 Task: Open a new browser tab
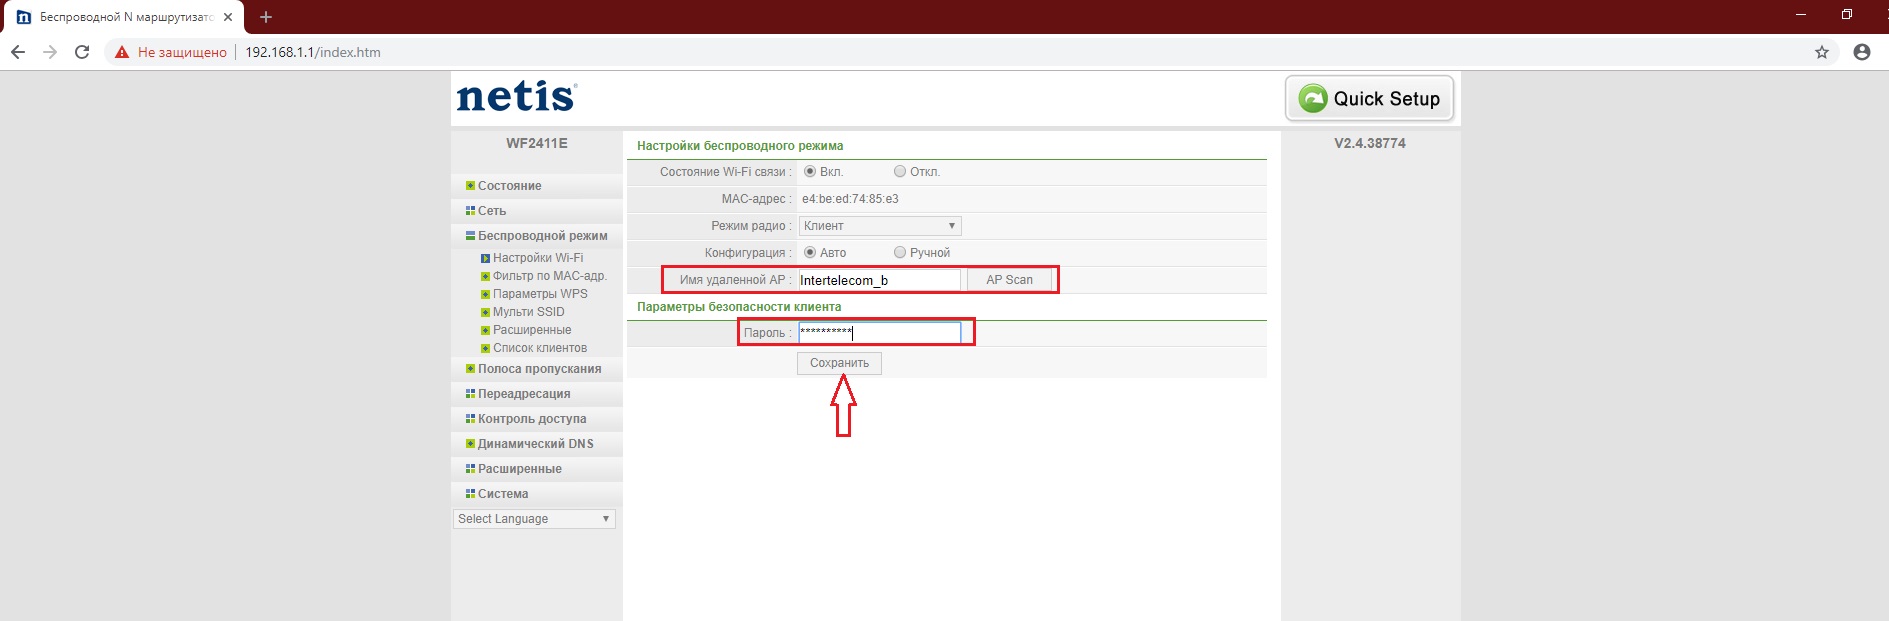point(266,17)
